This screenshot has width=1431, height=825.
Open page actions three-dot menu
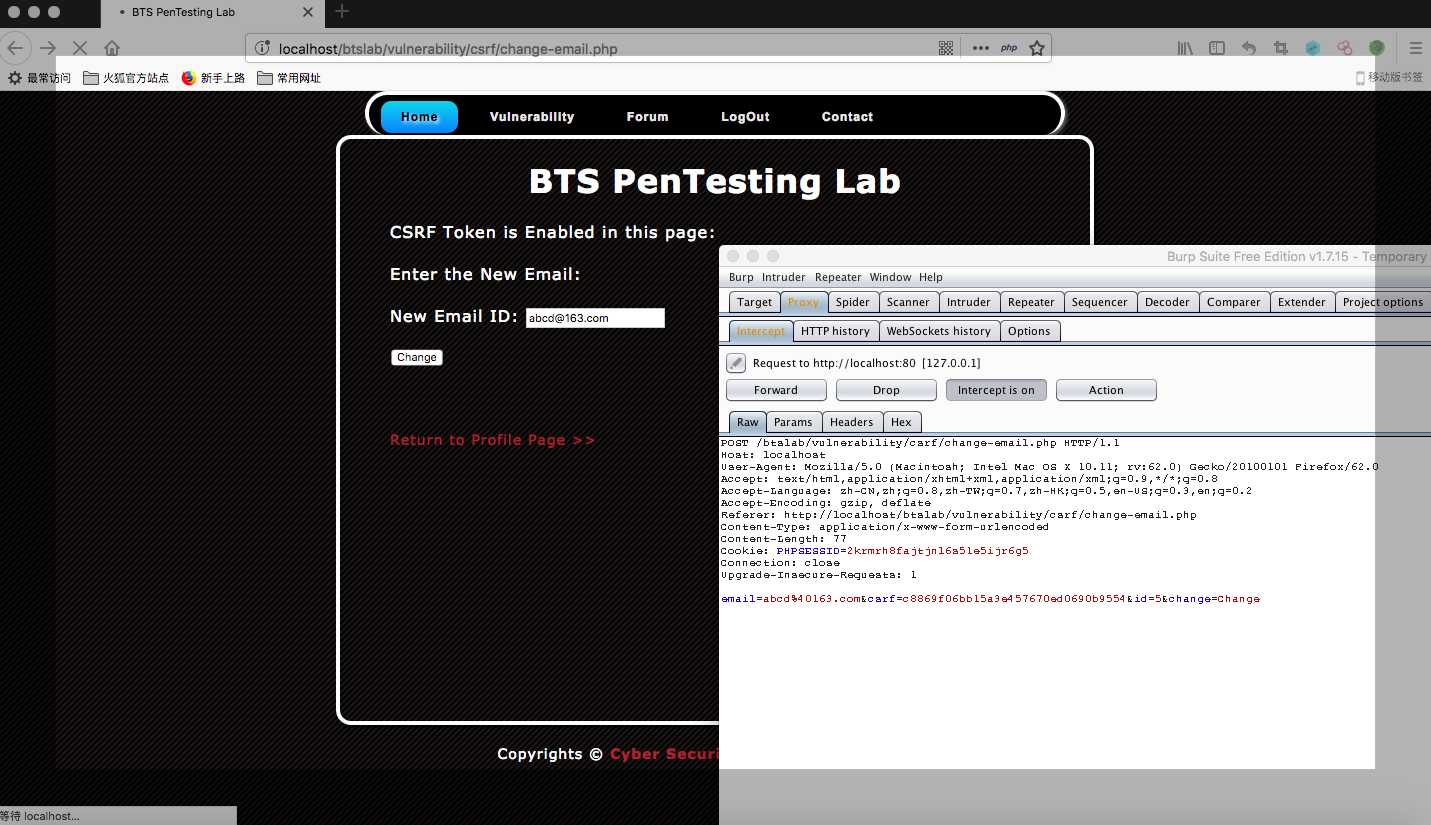[980, 48]
